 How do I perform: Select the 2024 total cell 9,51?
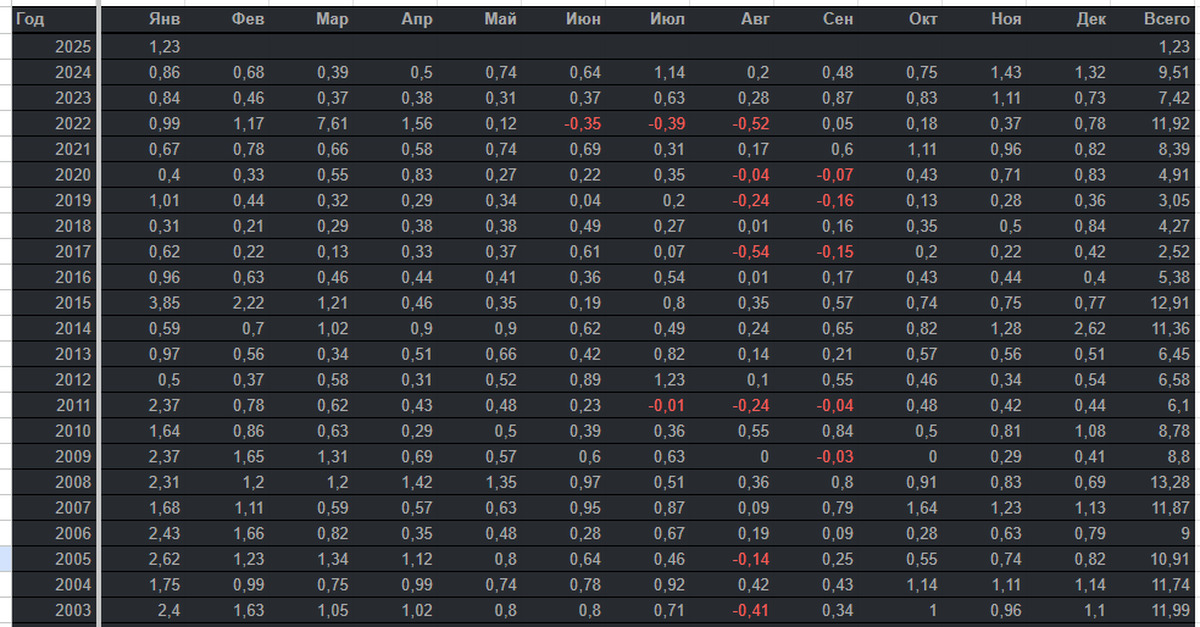[1172, 72]
